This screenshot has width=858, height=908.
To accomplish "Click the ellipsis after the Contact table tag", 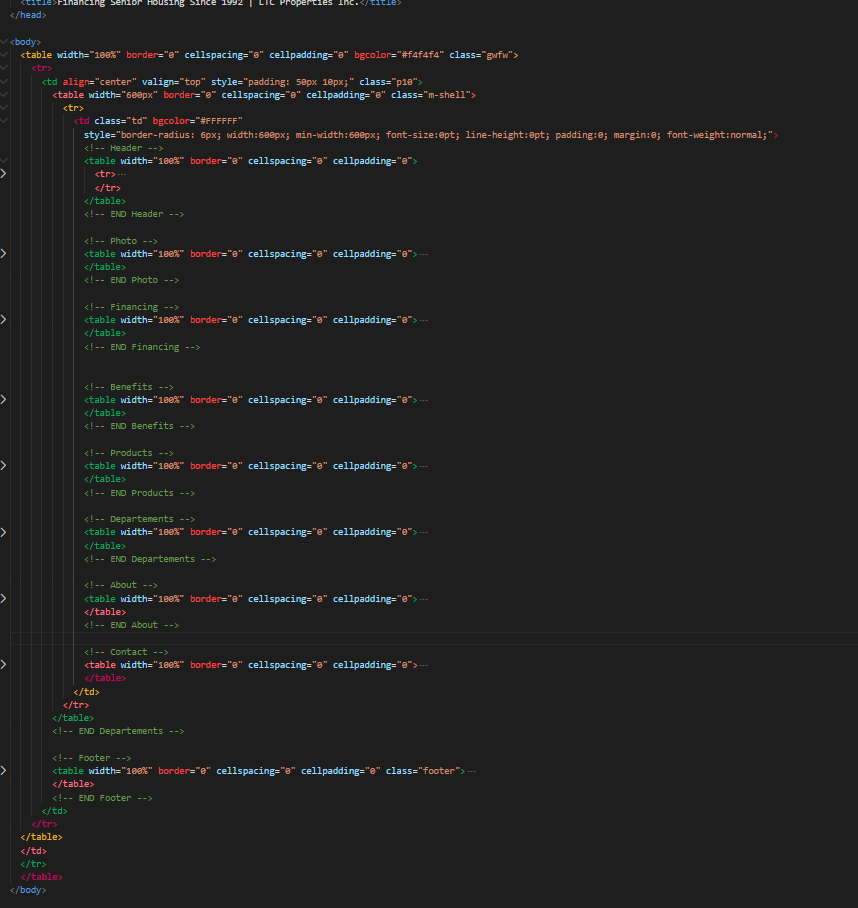I will pyautogui.click(x=424, y=665).
